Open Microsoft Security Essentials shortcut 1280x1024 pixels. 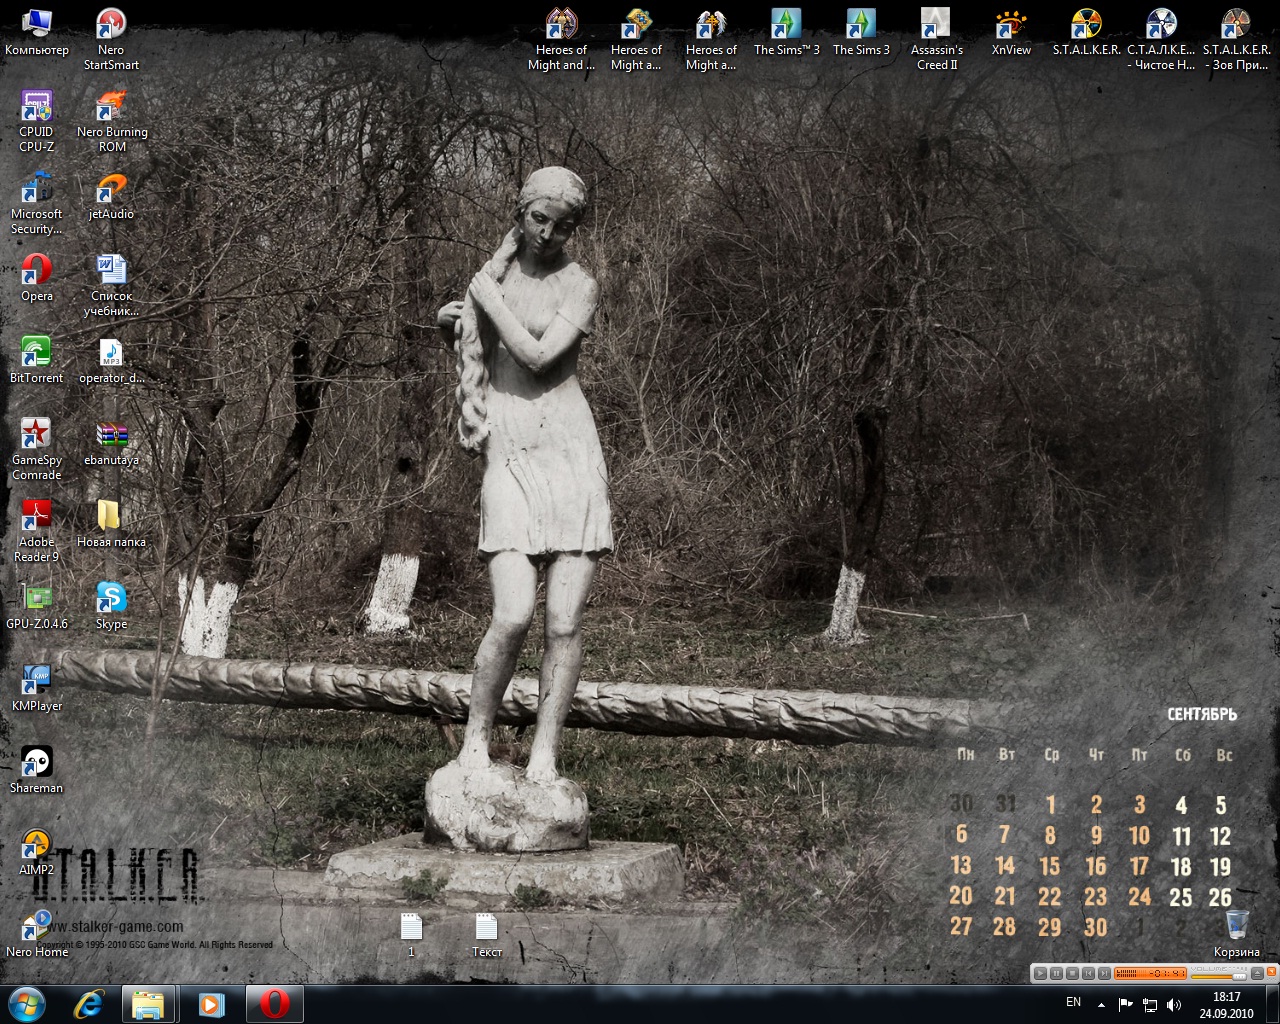(37, 204)
